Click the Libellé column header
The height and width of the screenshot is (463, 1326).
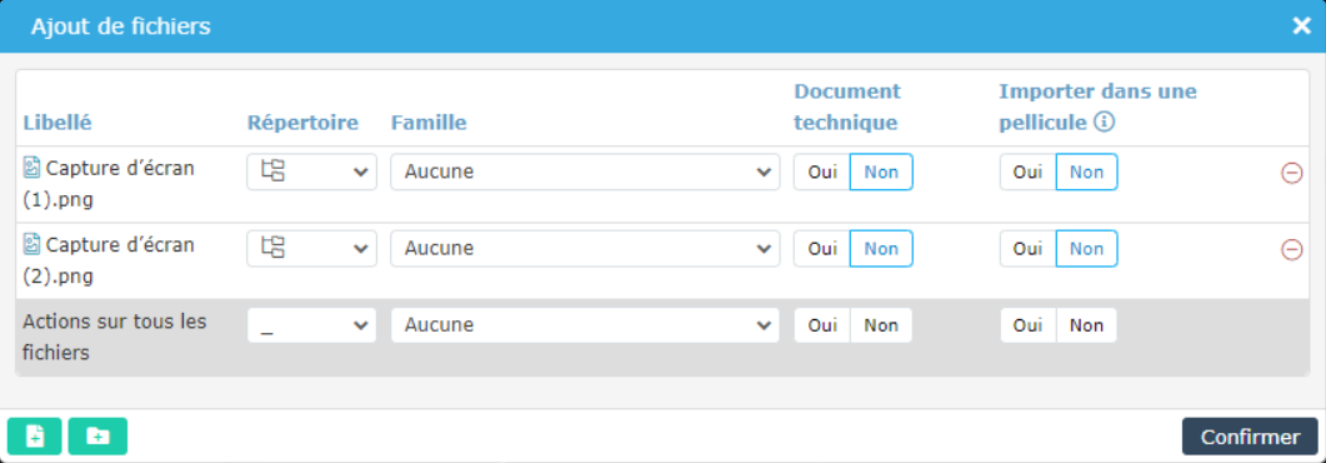(x=57, y=123)
